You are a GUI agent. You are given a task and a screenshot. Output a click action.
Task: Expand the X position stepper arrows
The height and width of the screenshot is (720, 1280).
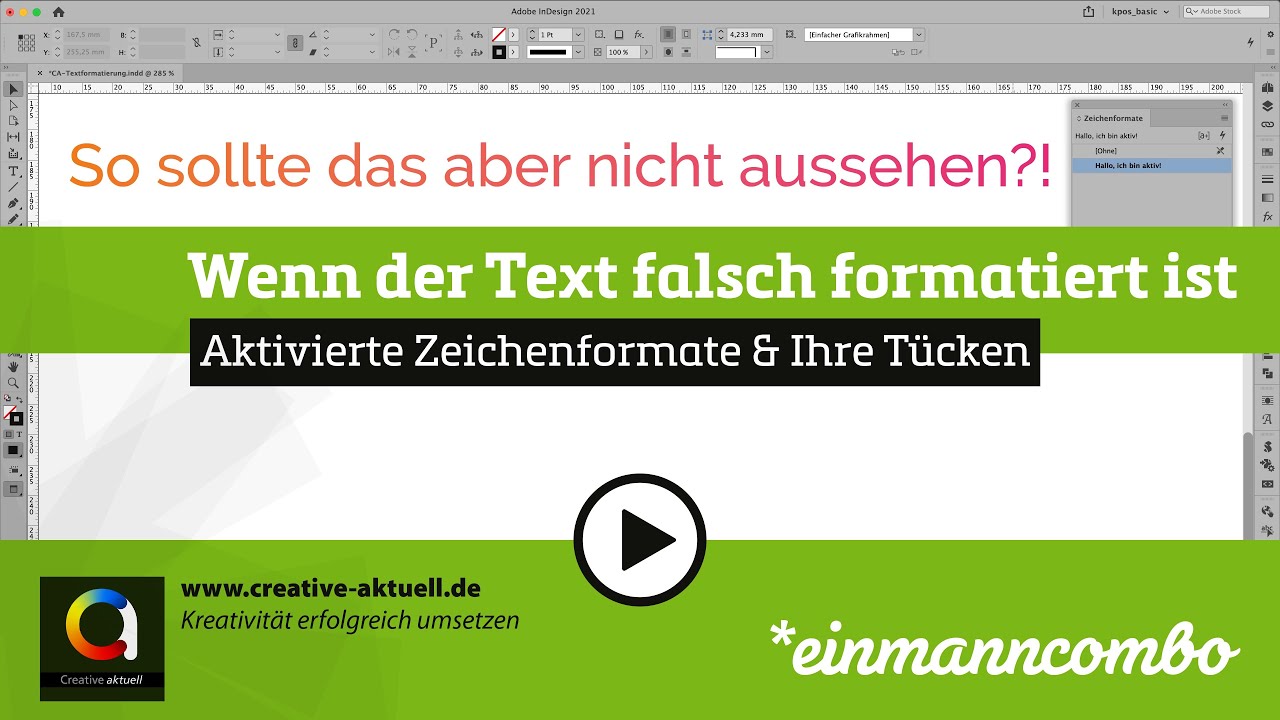pyautogui.click(x=57, y=35)
